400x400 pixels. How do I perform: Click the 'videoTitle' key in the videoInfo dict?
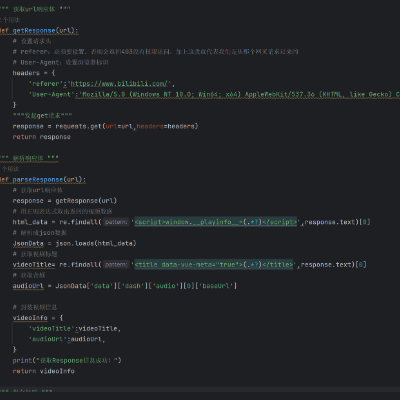(x=51, y=328)
